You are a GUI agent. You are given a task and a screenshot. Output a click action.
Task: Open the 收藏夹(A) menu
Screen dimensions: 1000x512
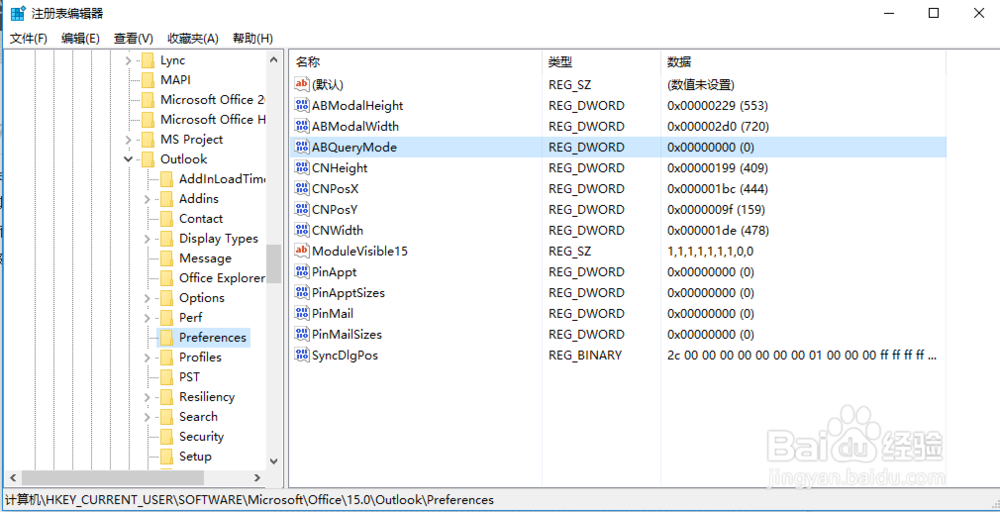point(193,38)
